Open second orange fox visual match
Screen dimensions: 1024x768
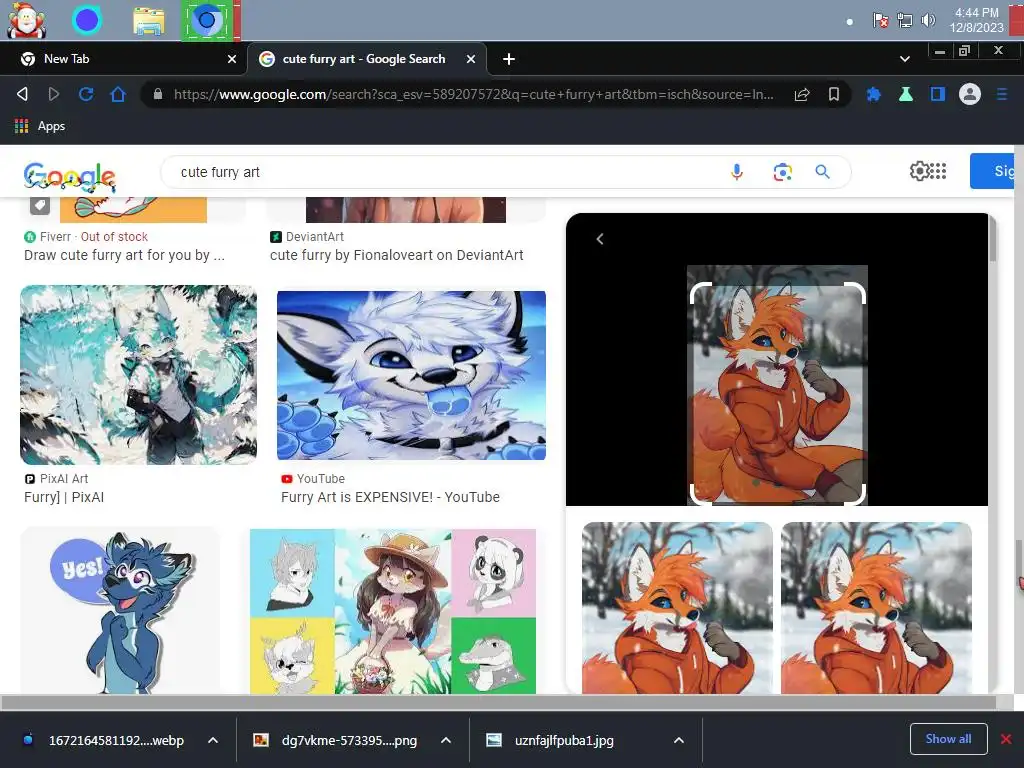(876, 608)
